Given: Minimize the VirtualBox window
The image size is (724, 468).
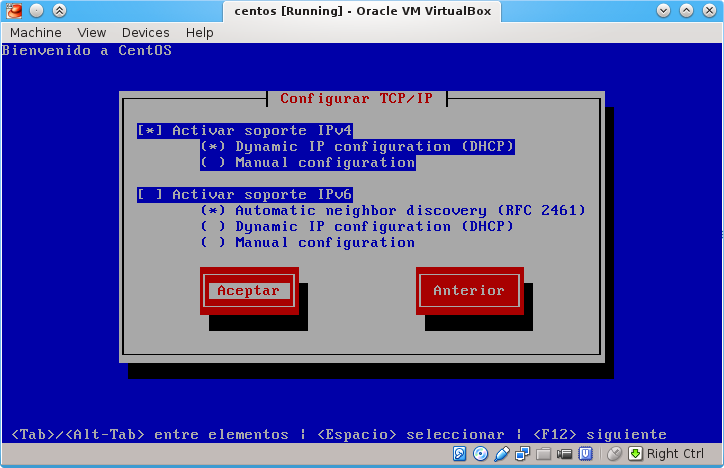Looking at the screenshot, I should 664,11.
